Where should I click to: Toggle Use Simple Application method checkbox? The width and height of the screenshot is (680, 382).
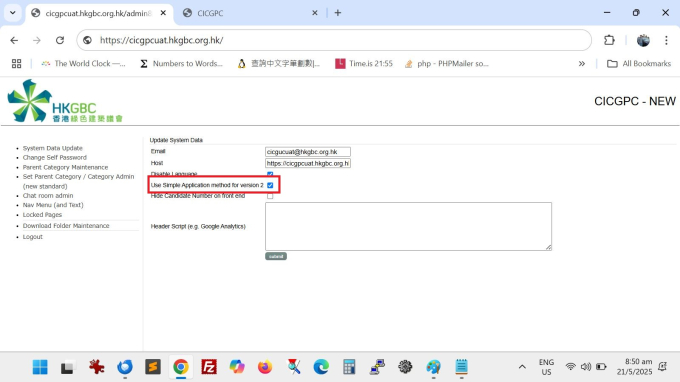(270, 185)
